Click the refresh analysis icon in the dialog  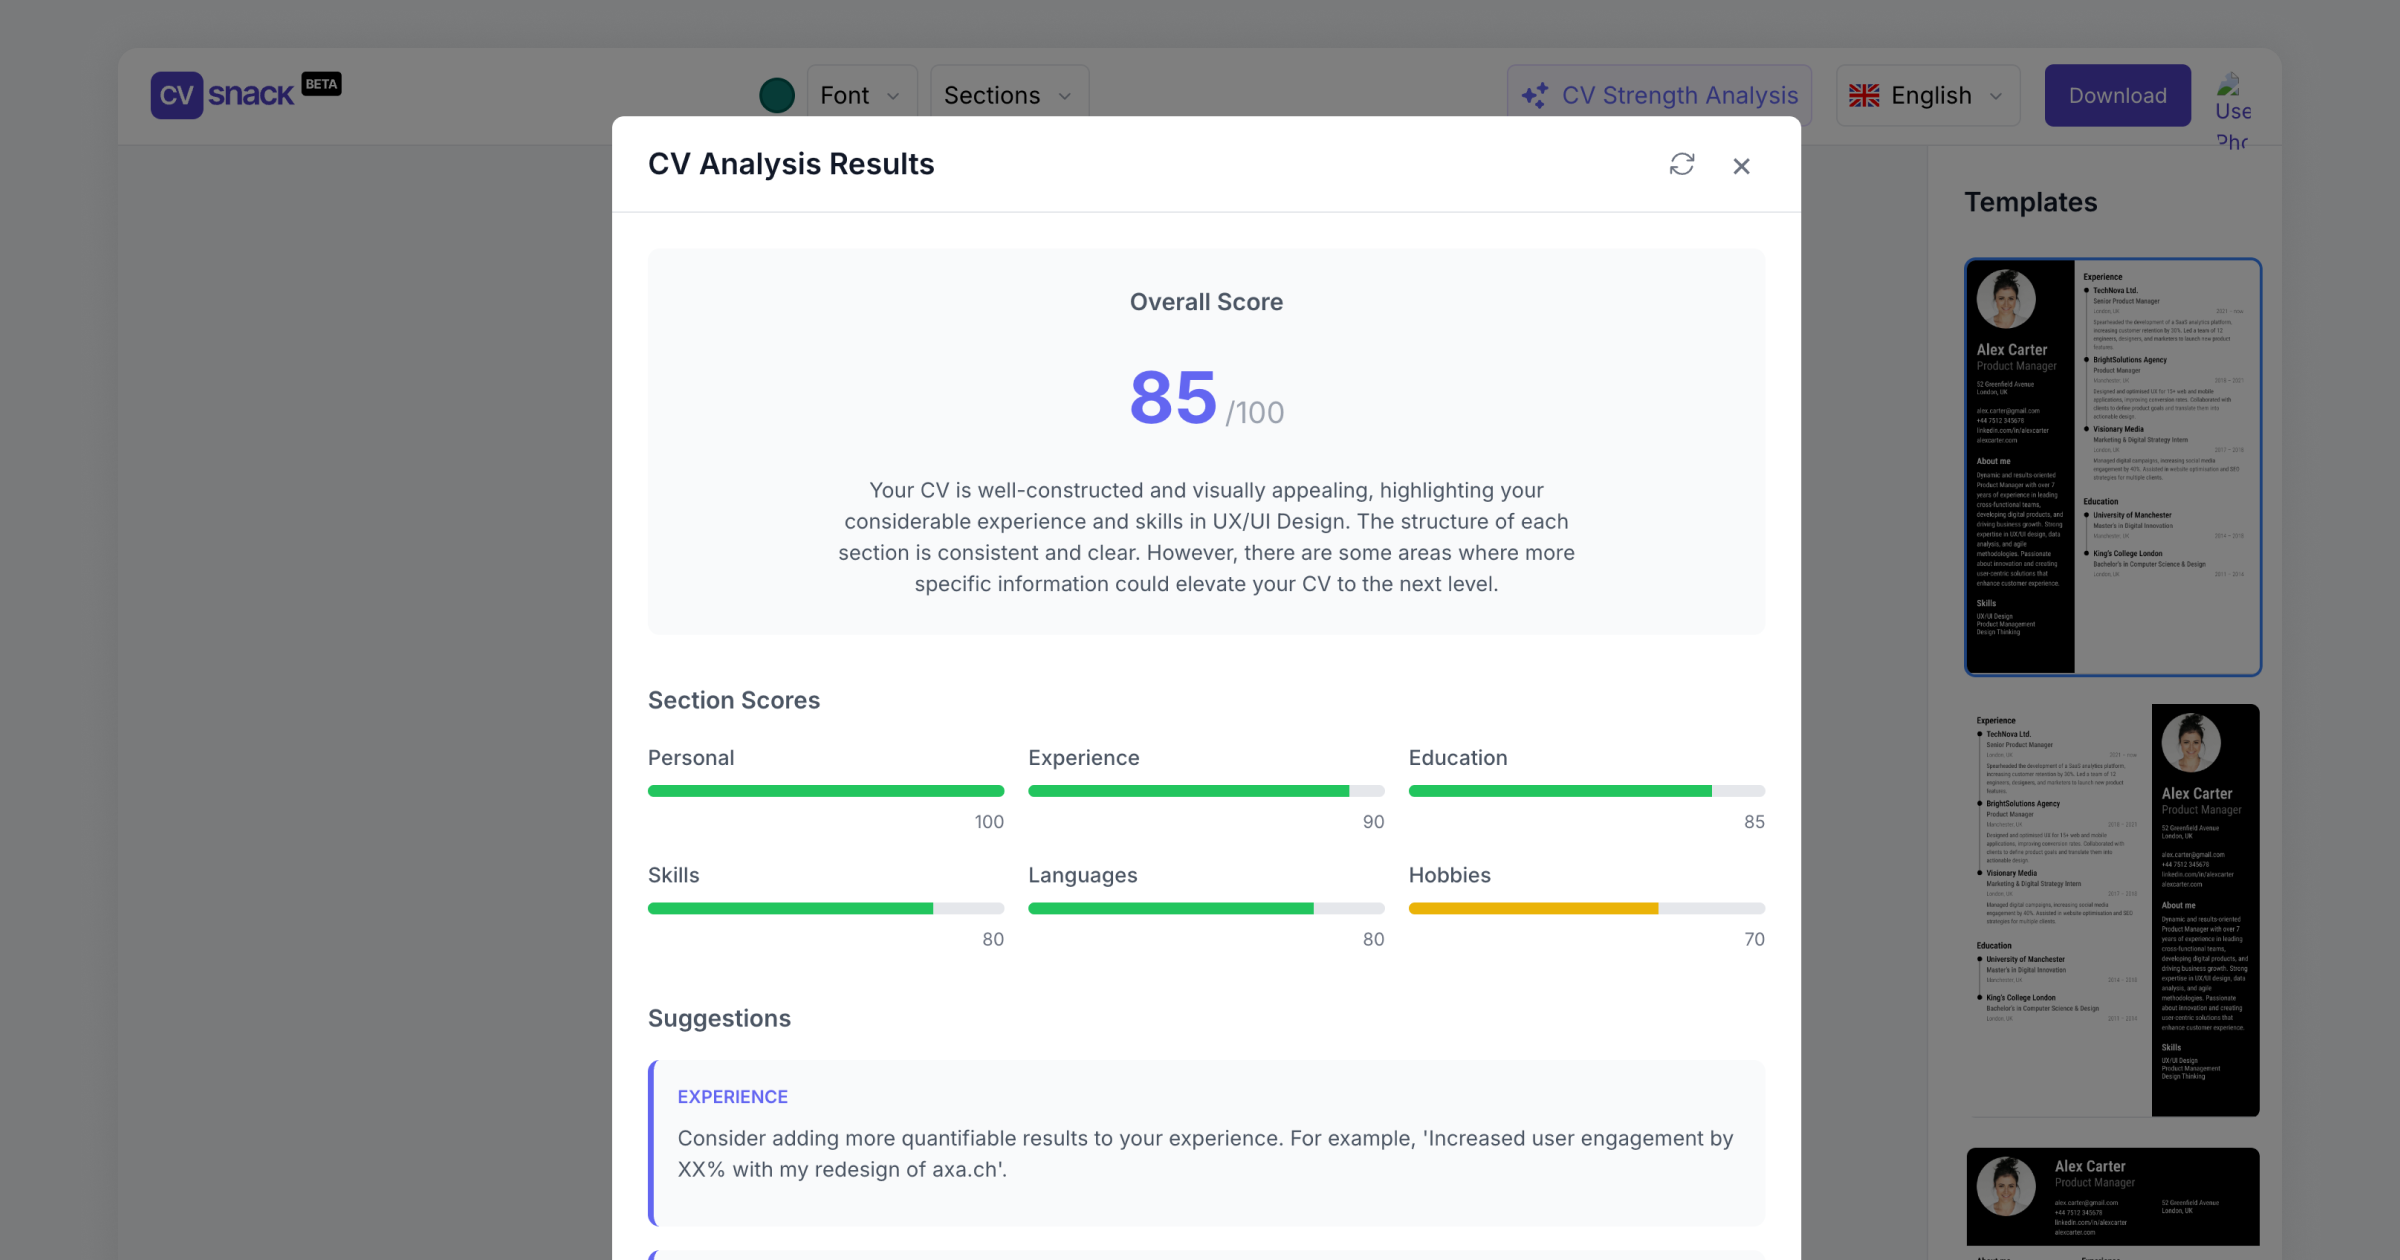tap(1682, 165)
